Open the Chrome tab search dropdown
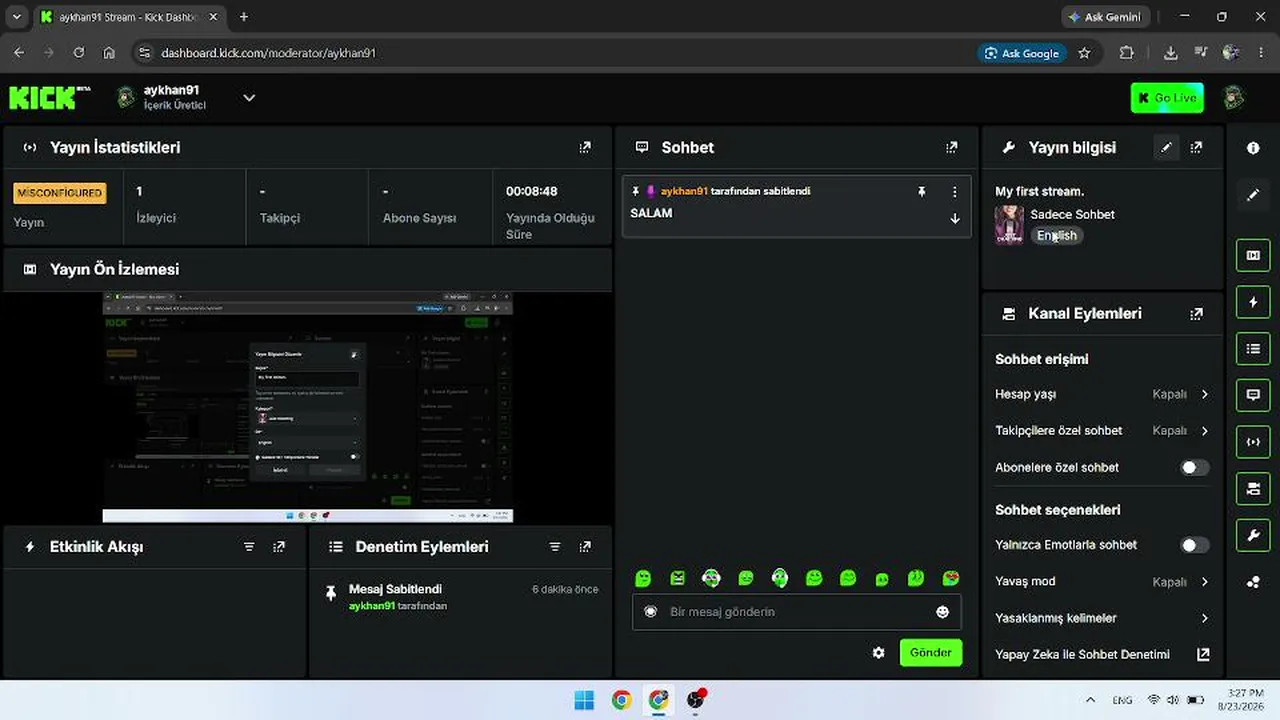The image size is (1280, 720). click(16, 17)
